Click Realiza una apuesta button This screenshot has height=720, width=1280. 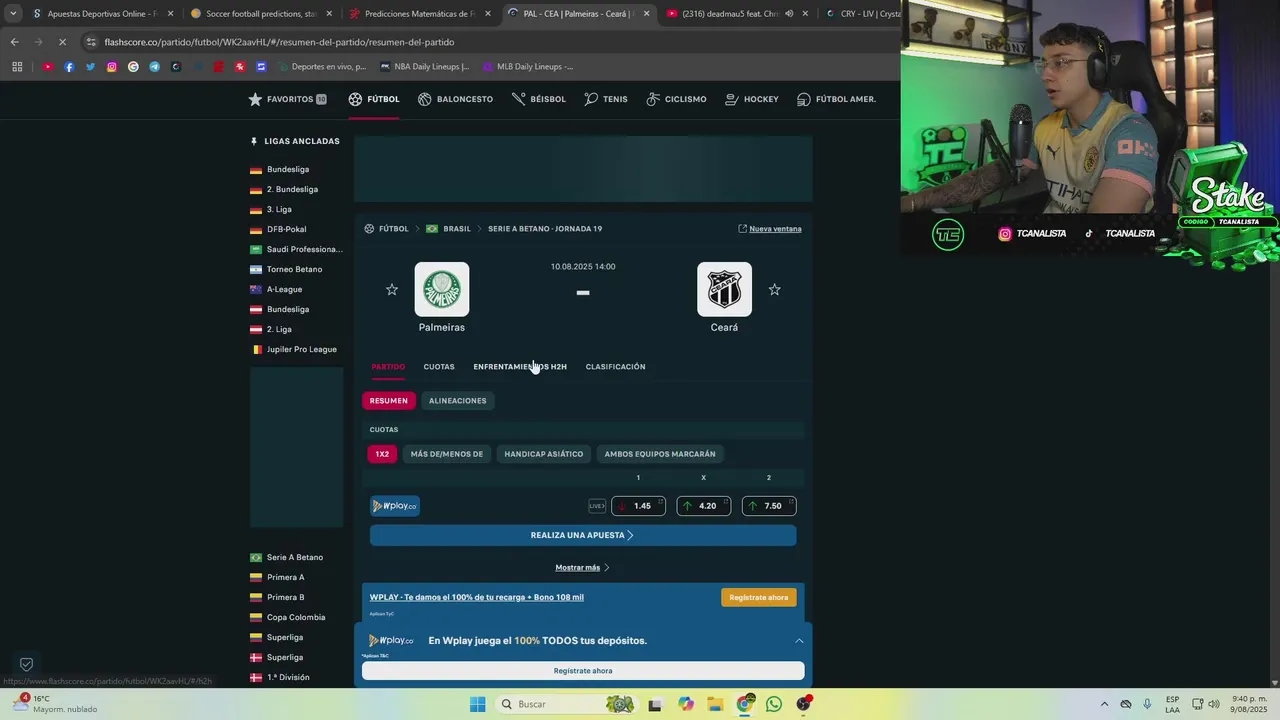[583, 535]
